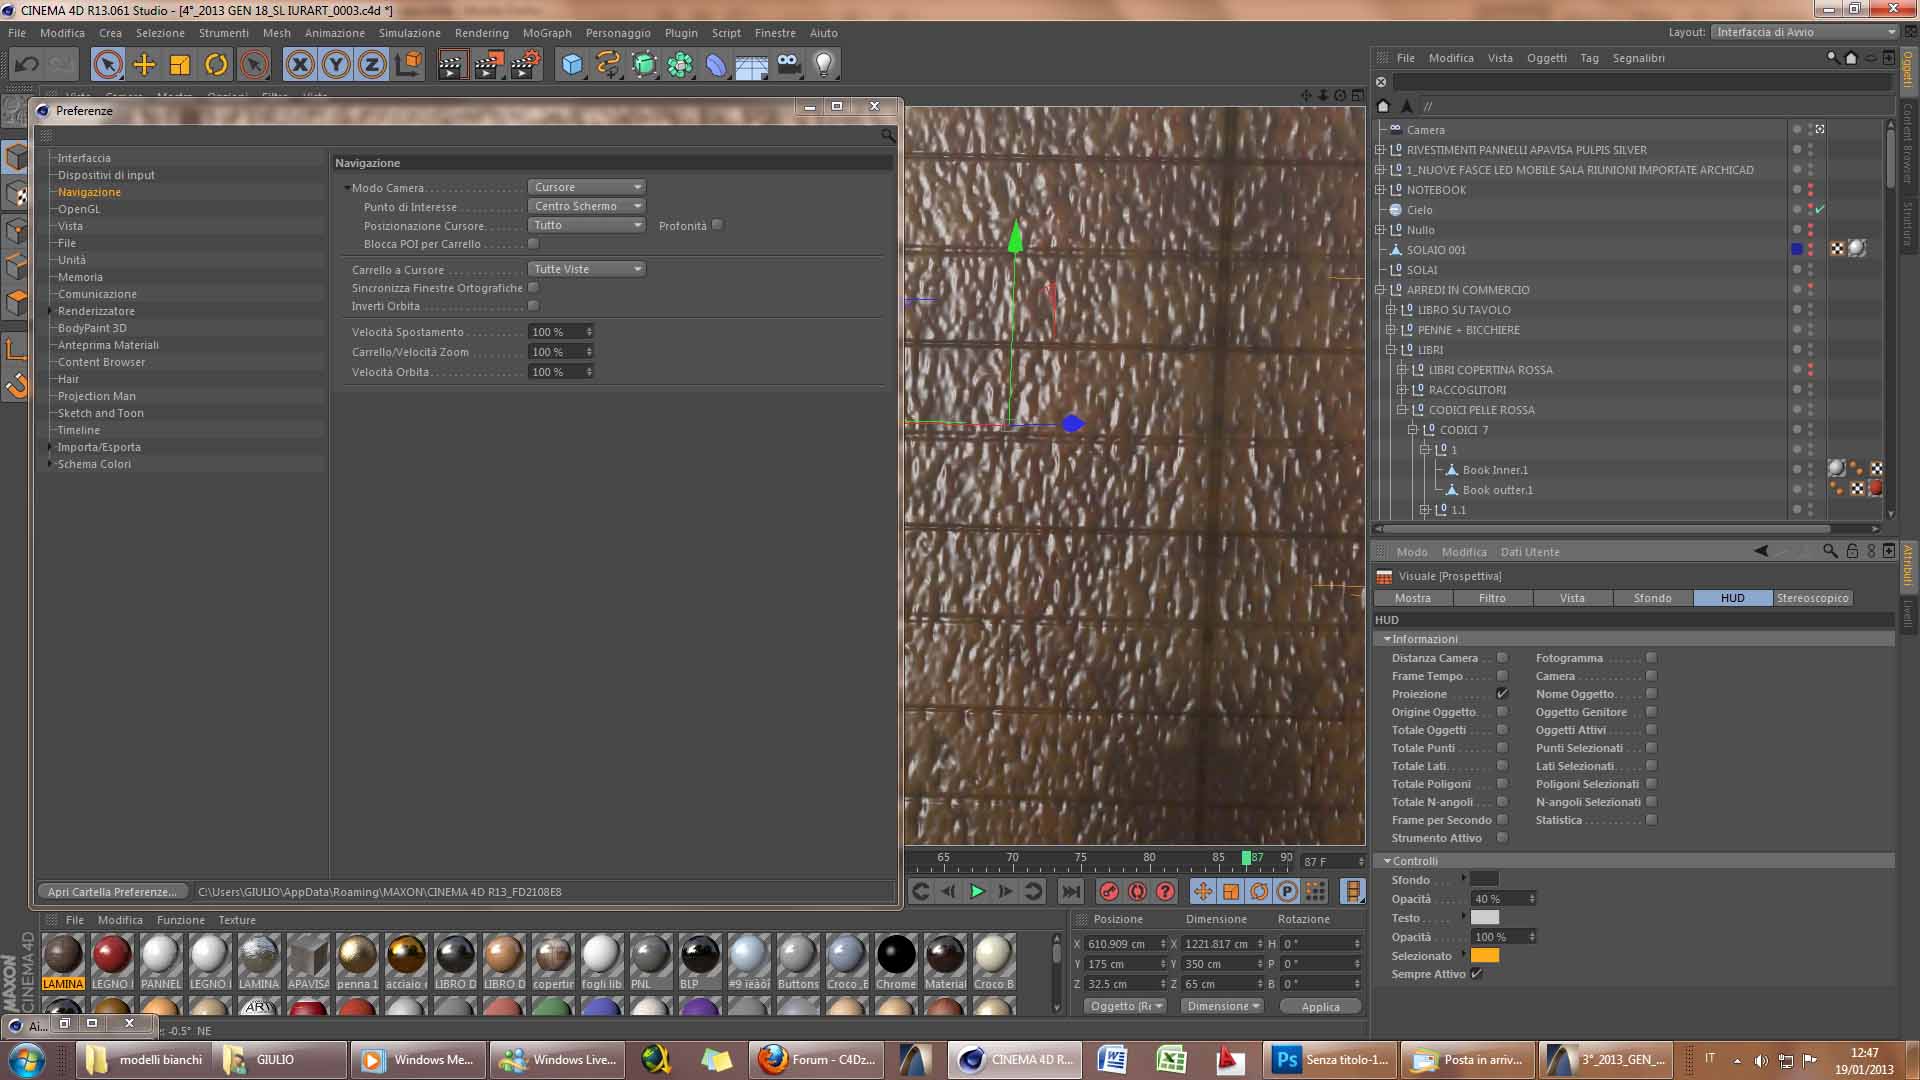1920x1080 pixels.
Task: Switch to the Stereoscopico tab
Action: pyautogui.click(x=1812, y=598)
